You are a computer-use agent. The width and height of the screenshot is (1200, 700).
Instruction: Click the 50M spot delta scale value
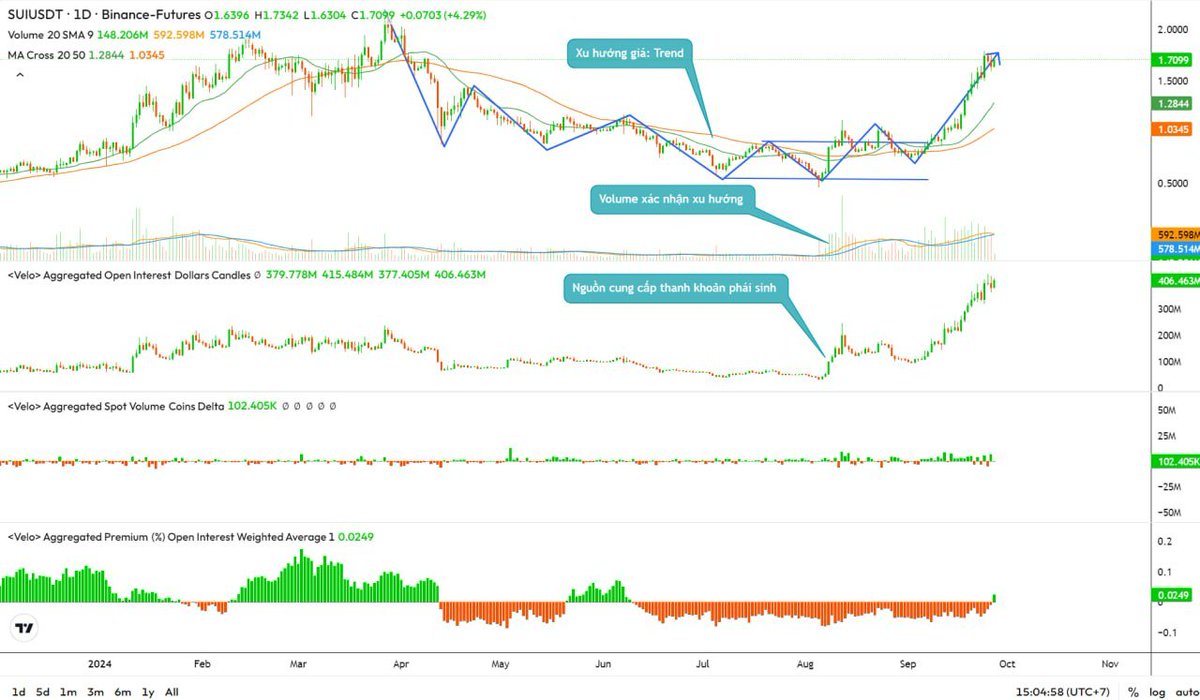(x=1166, y=411)
